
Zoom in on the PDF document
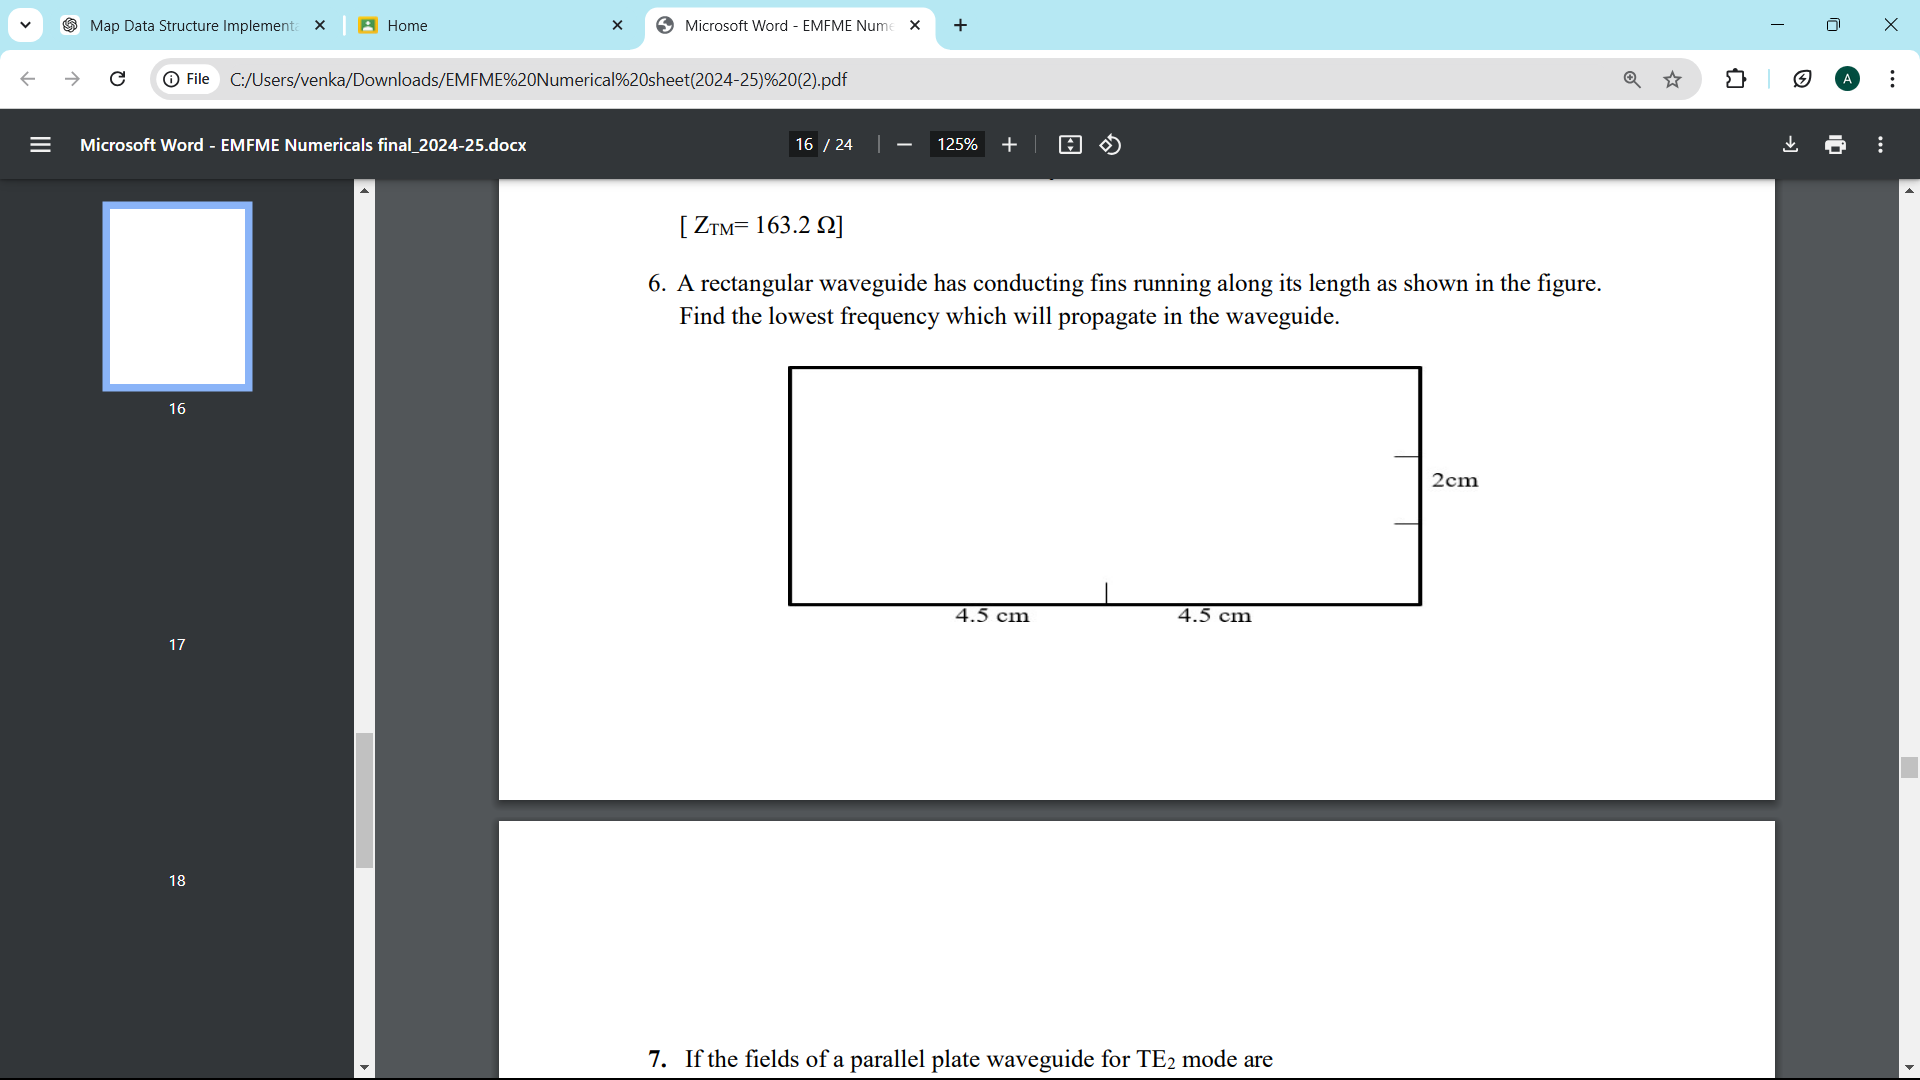point(1009,144)
